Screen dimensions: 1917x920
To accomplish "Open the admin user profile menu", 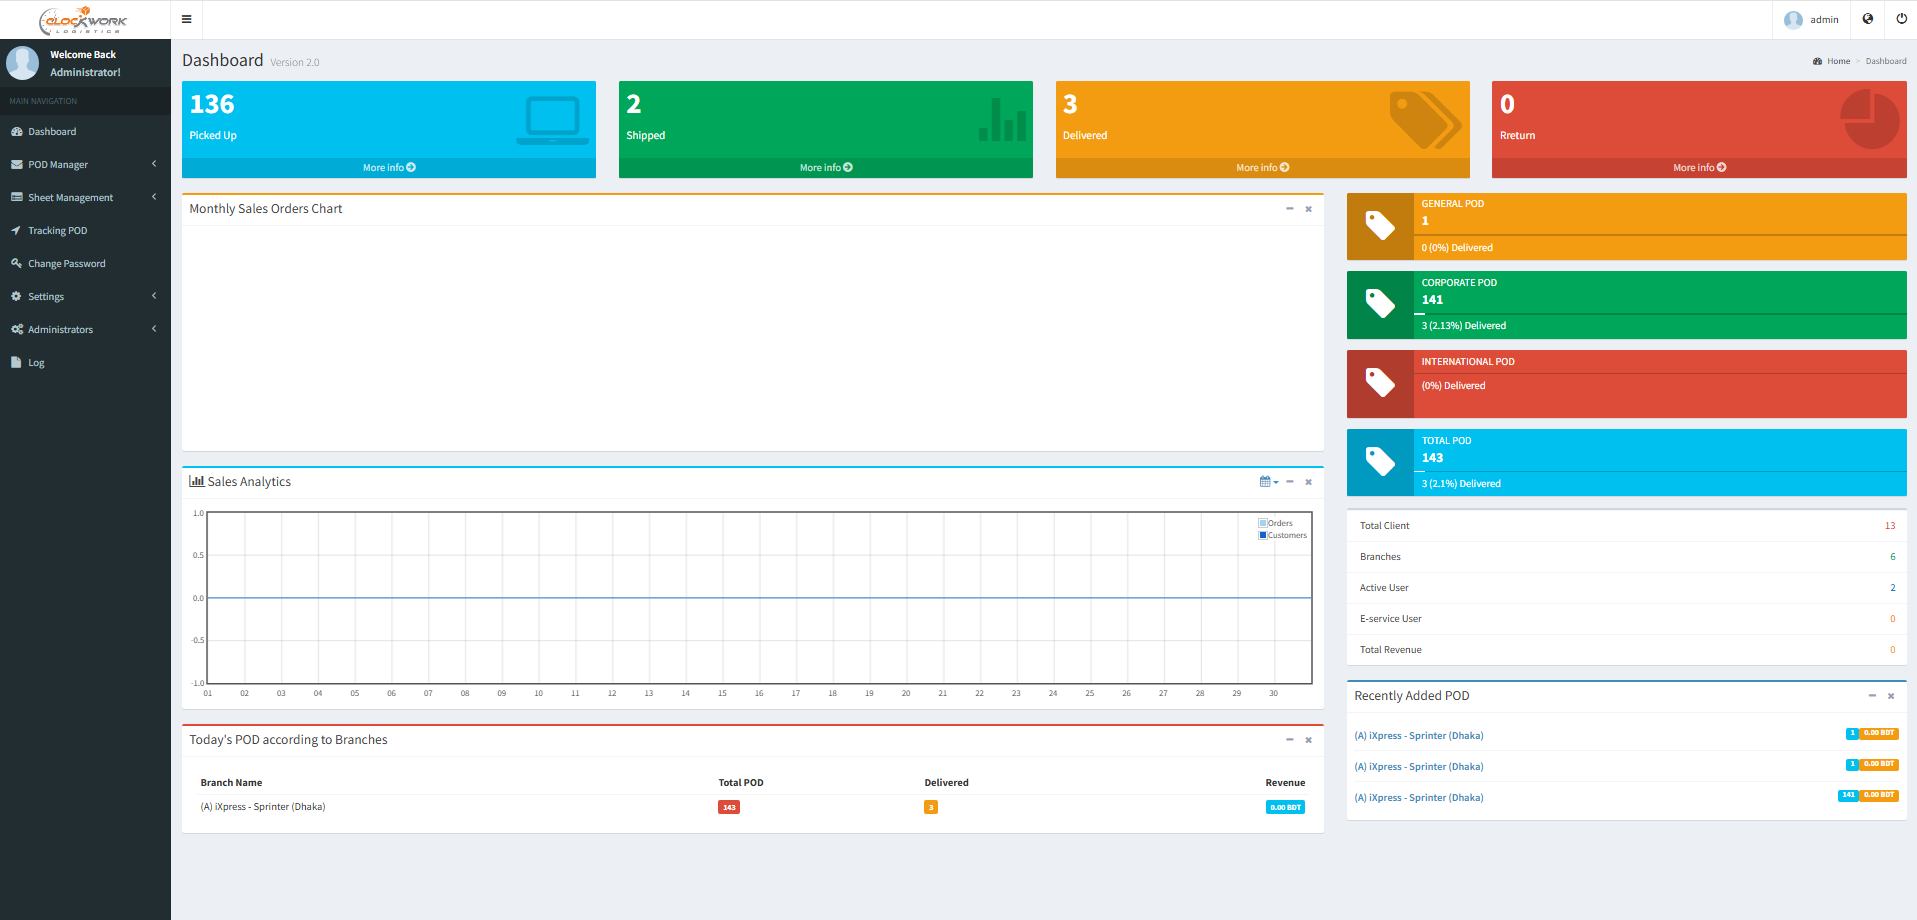I will (x=1812, y=20).
